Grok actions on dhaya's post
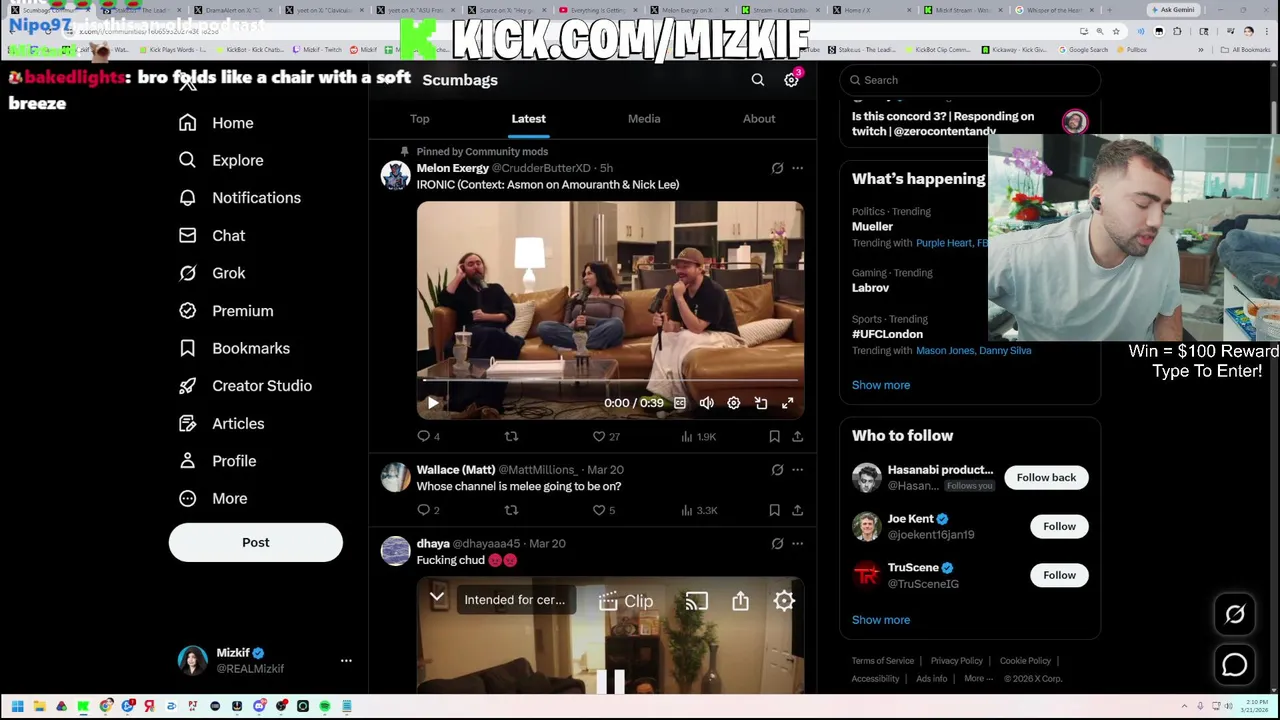The width and height of the screenshot is (1280, 720). point(777,543)
